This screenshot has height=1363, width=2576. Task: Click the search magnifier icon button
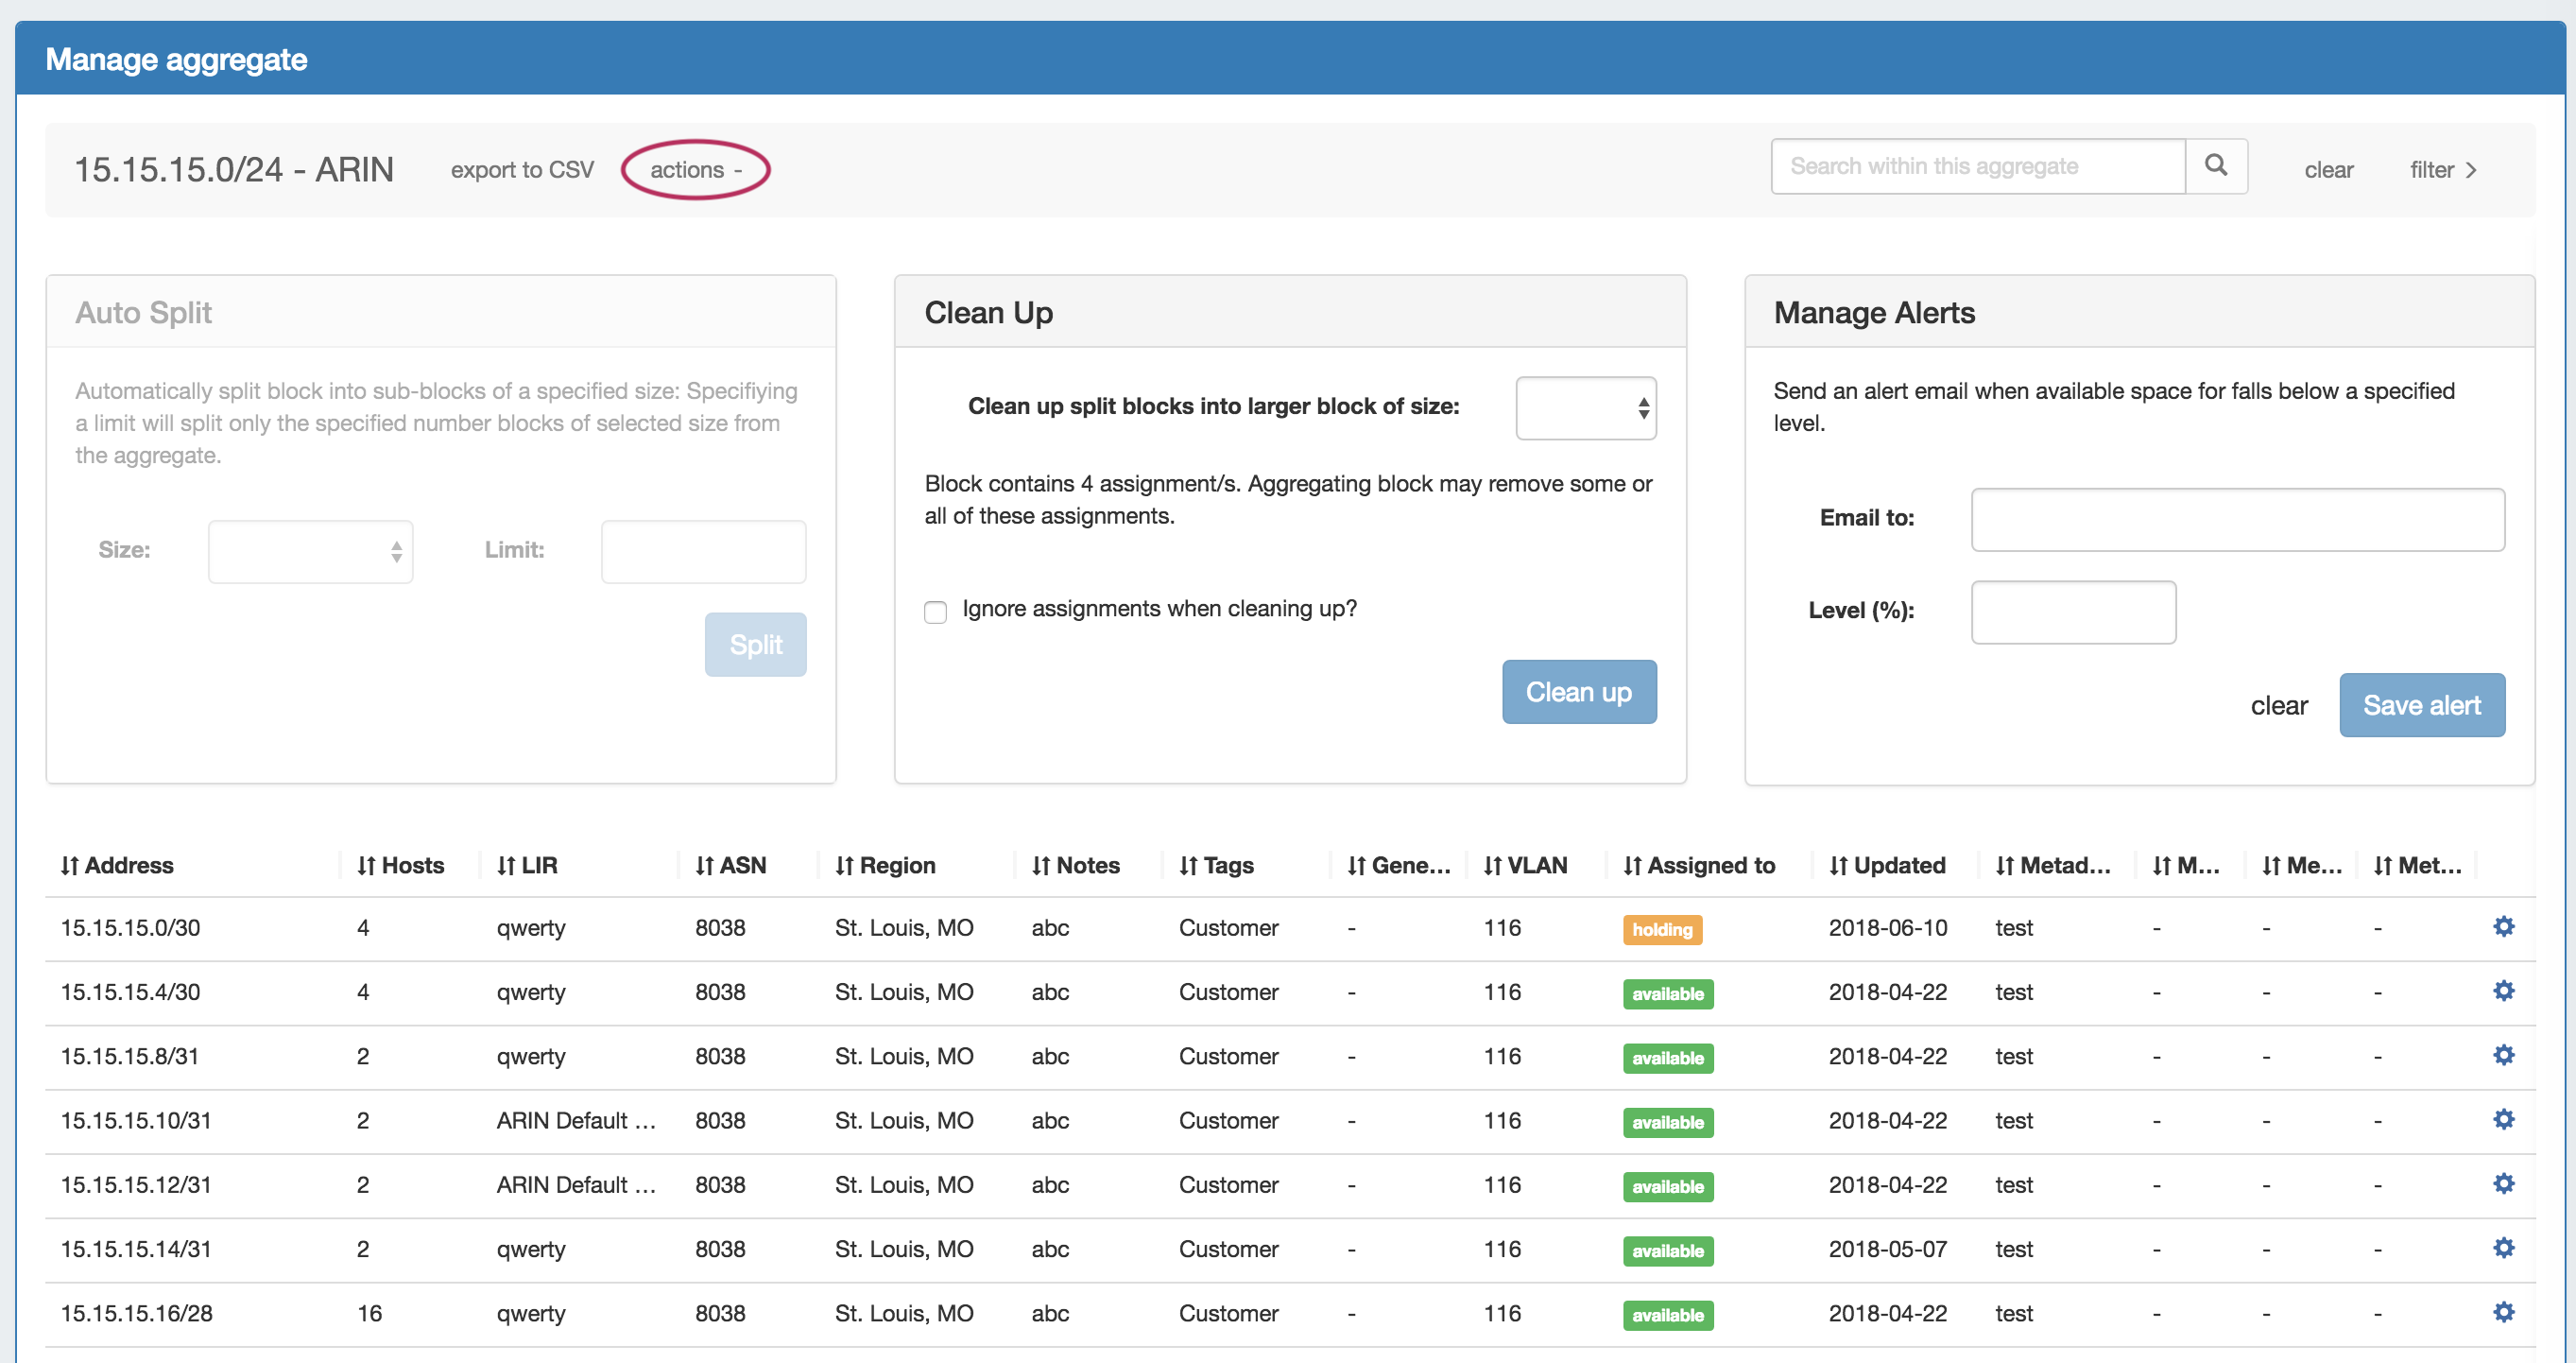(x=2215, y=166)
